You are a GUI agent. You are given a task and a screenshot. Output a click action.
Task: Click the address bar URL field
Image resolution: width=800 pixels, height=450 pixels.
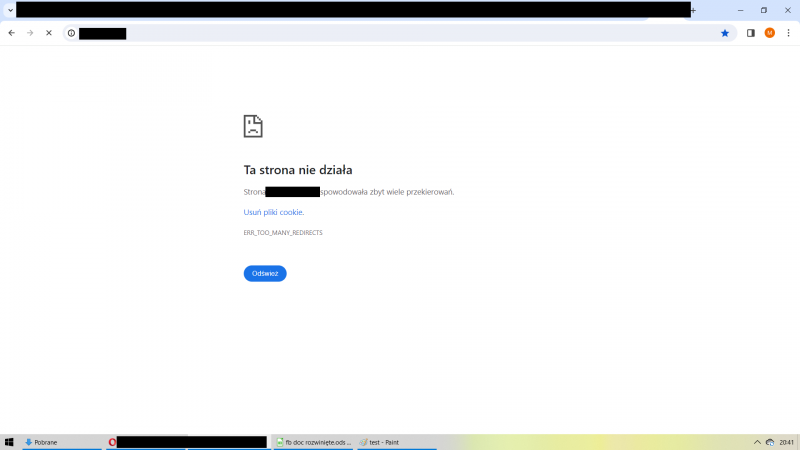[x=398, y=33]
